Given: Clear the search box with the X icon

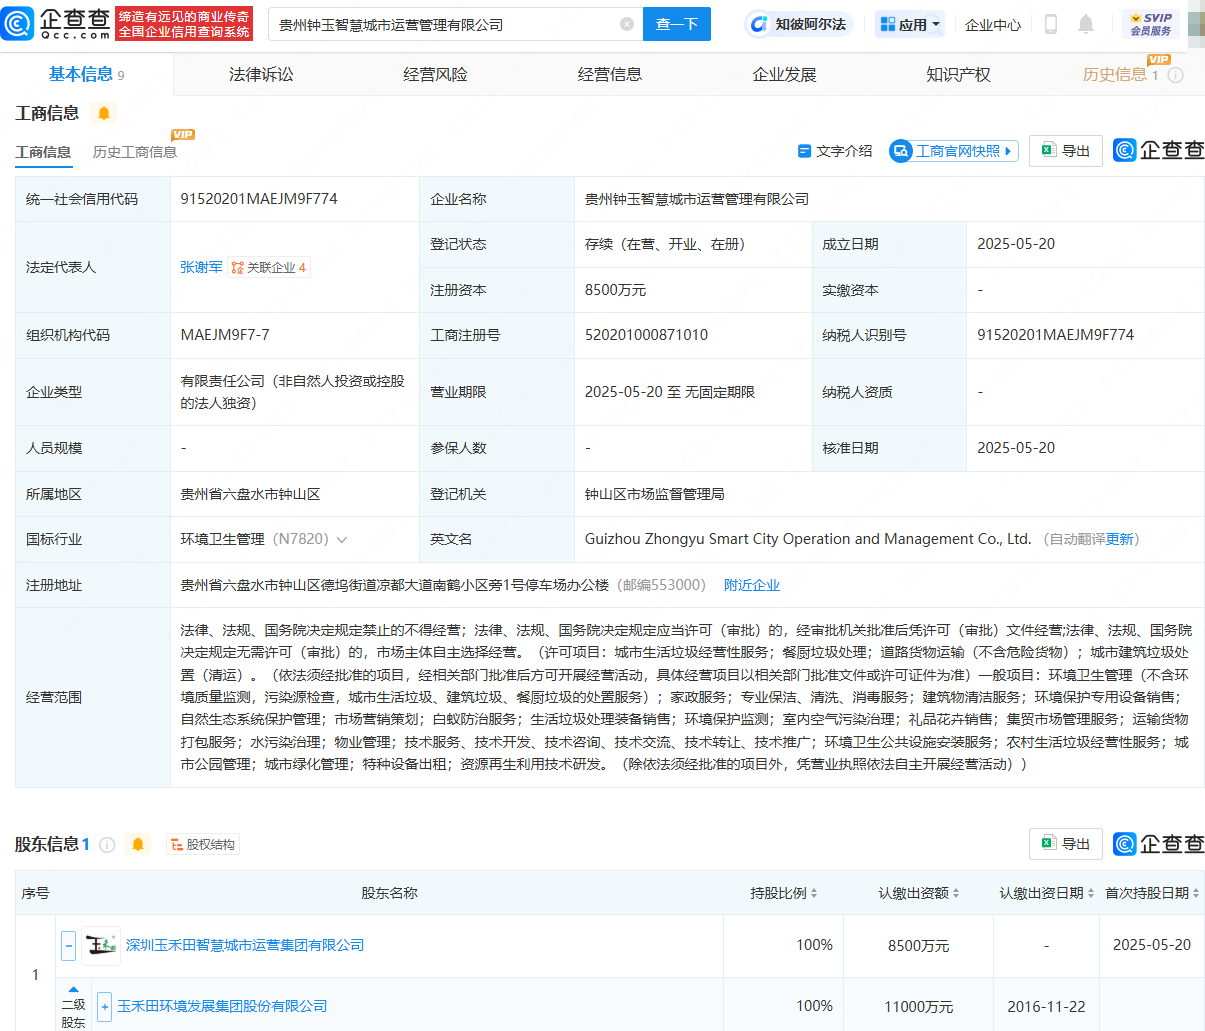Looking at the screenshot, I should [x=627, y=24].
